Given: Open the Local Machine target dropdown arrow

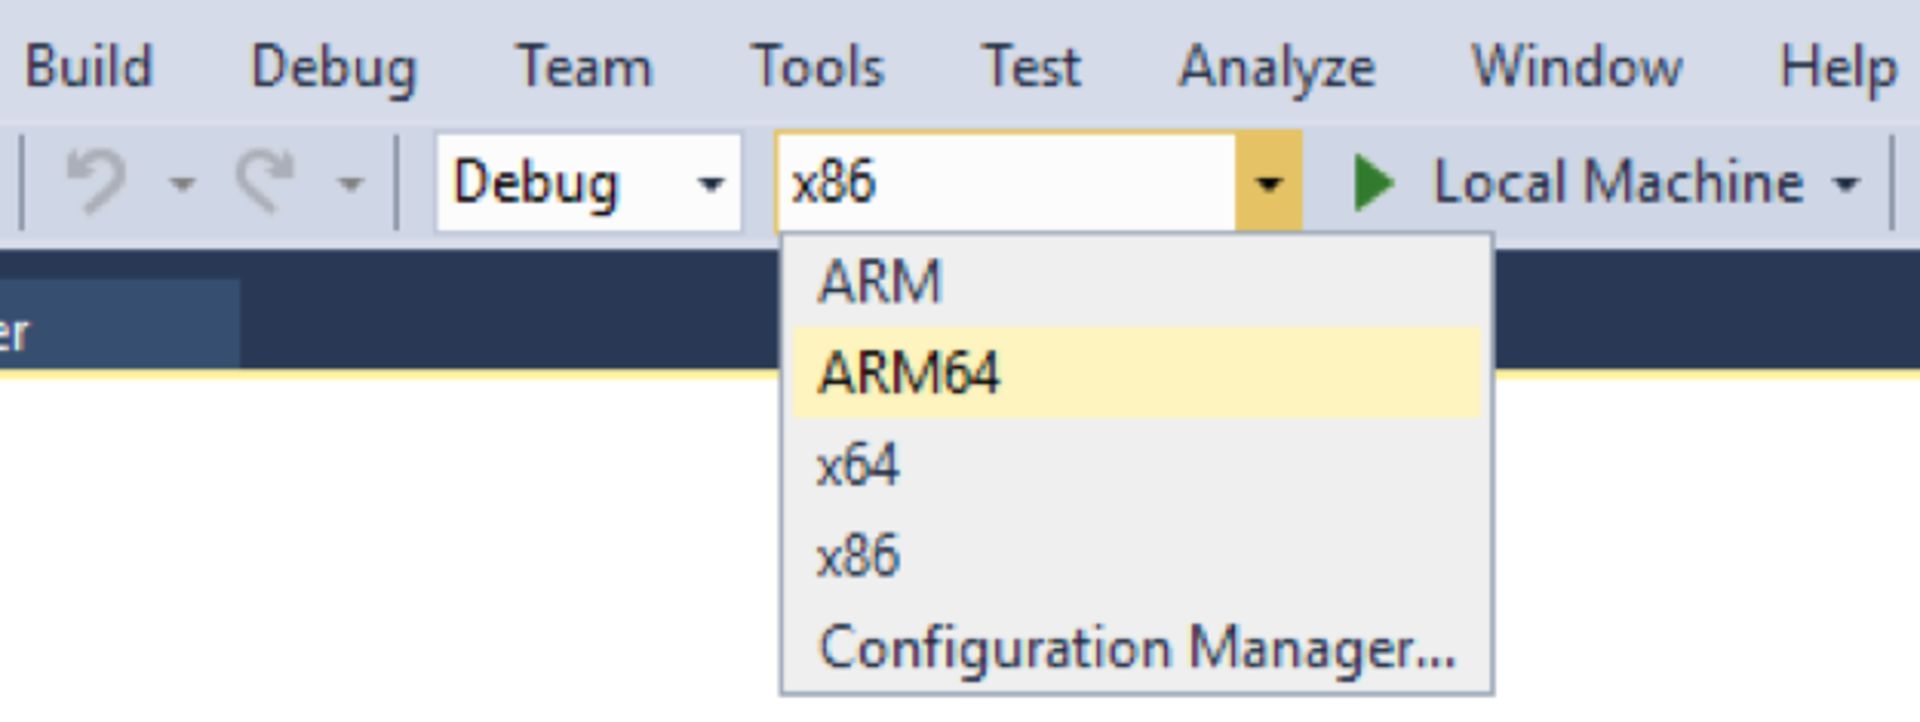Looking at the screenshot, I should pos(1846,184).
